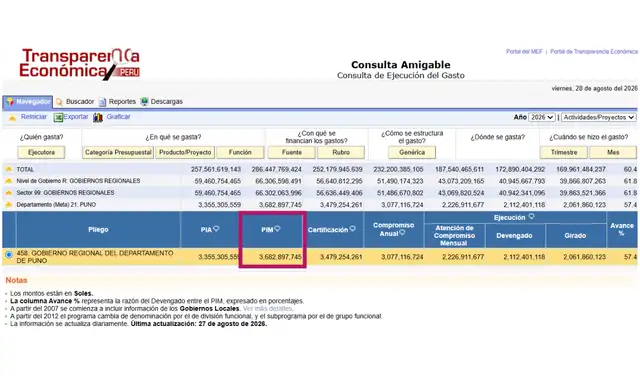This screenshot has width=640, height=376.
Task: Click the Reportes document icon
Action: [102, 102]
